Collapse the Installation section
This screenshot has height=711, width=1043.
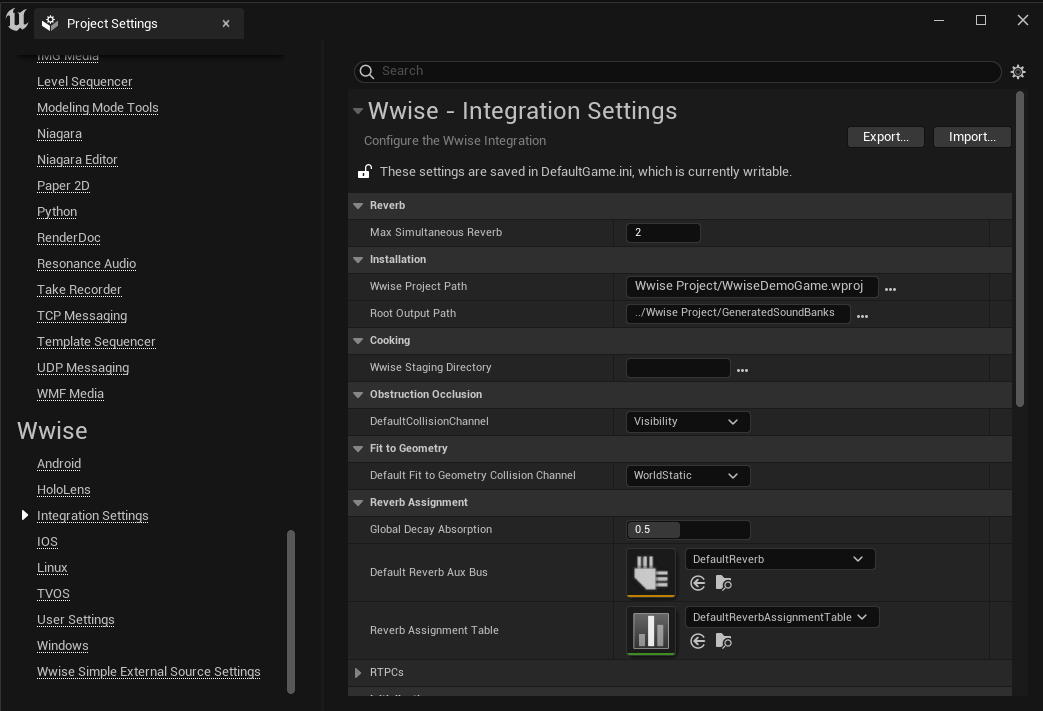[359, 260]
